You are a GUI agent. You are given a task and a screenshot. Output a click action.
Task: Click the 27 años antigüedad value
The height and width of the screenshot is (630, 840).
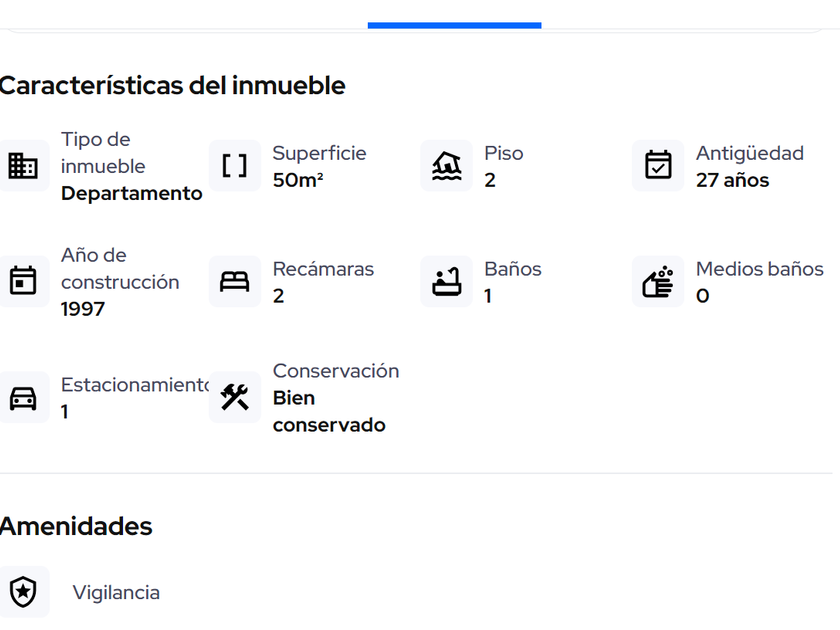(x=732, y=181)
